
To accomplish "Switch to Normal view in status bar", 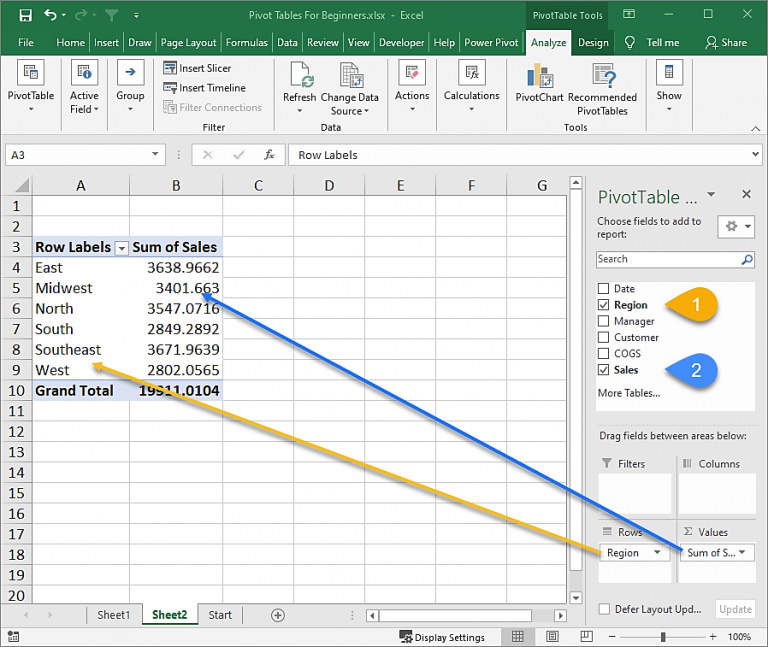I will (518, 636).
